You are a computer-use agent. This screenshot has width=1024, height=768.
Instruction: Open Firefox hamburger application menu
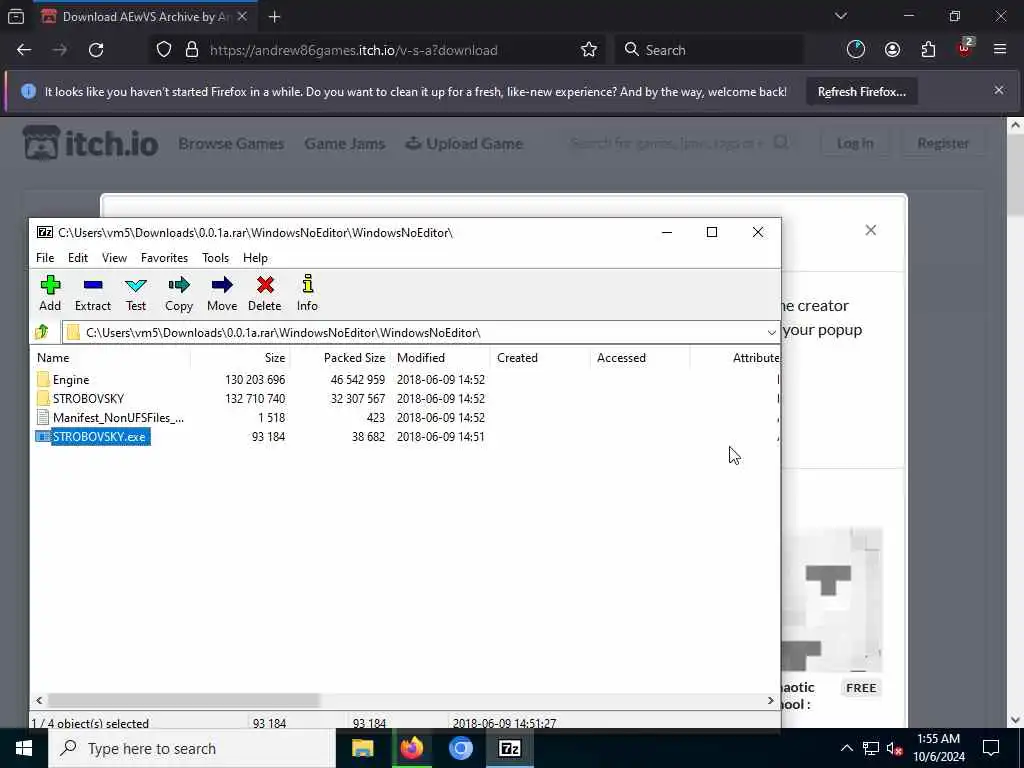[1000, 50]
